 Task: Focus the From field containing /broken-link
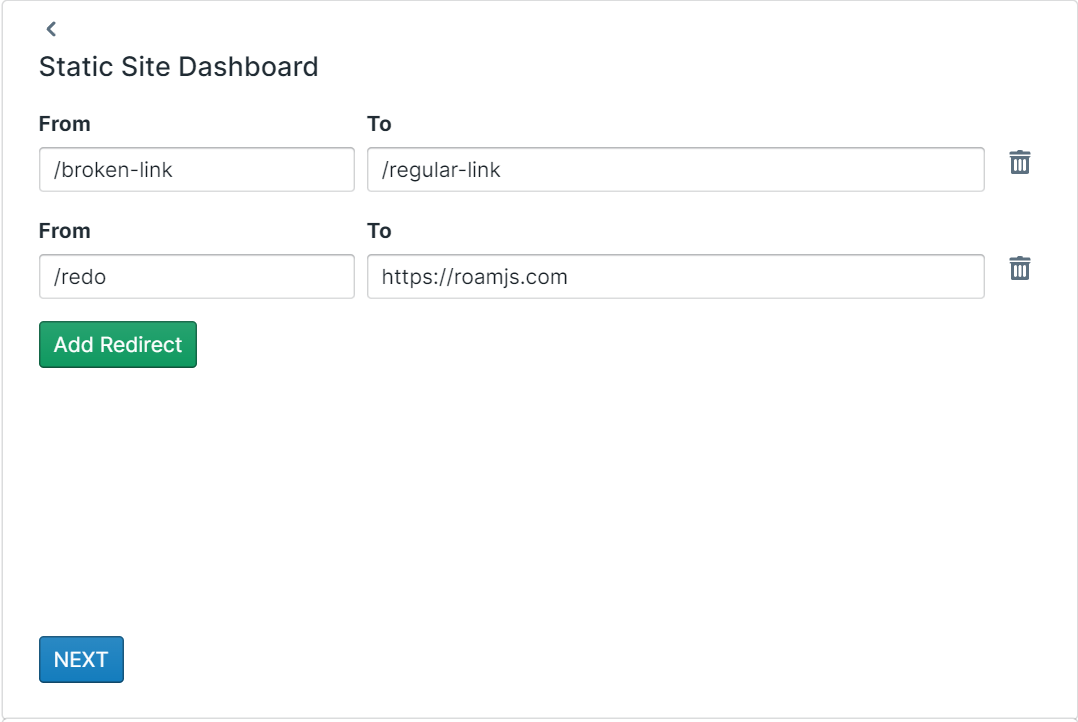click(197, 169)
